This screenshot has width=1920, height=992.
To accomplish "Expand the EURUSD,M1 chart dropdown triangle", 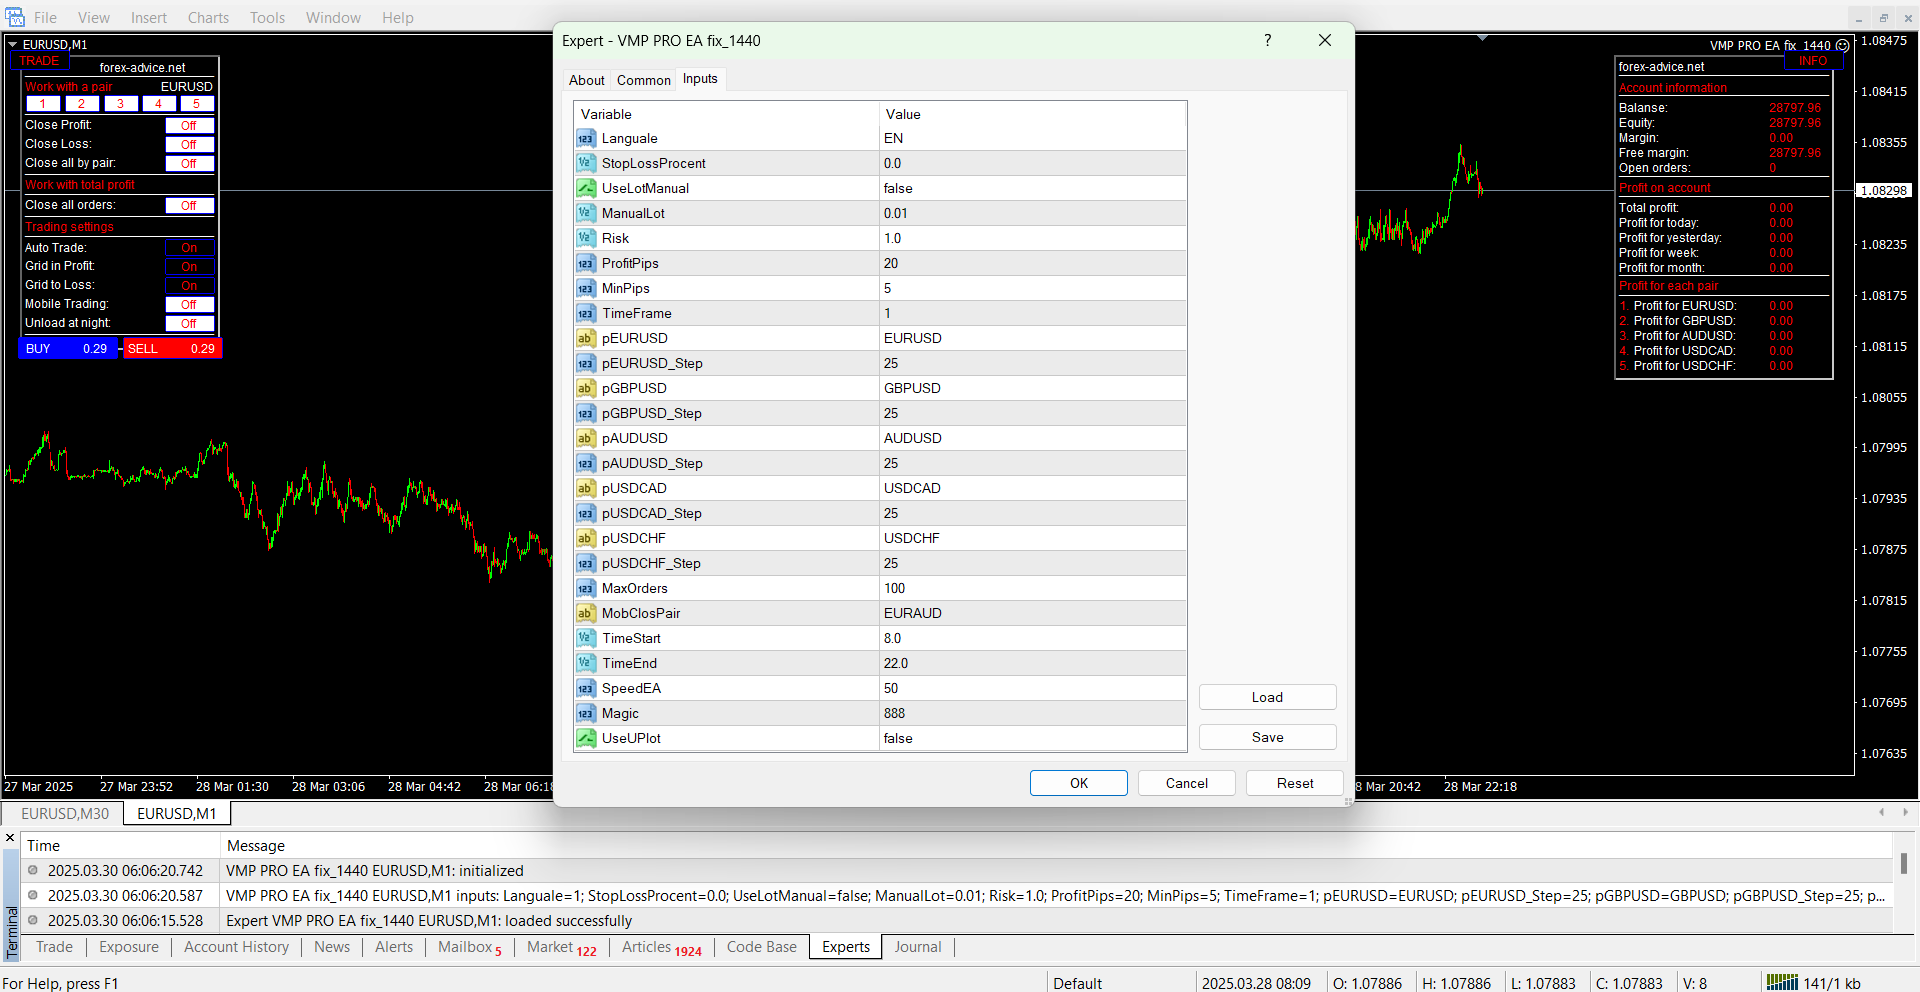I will click(x=13, y=45).
